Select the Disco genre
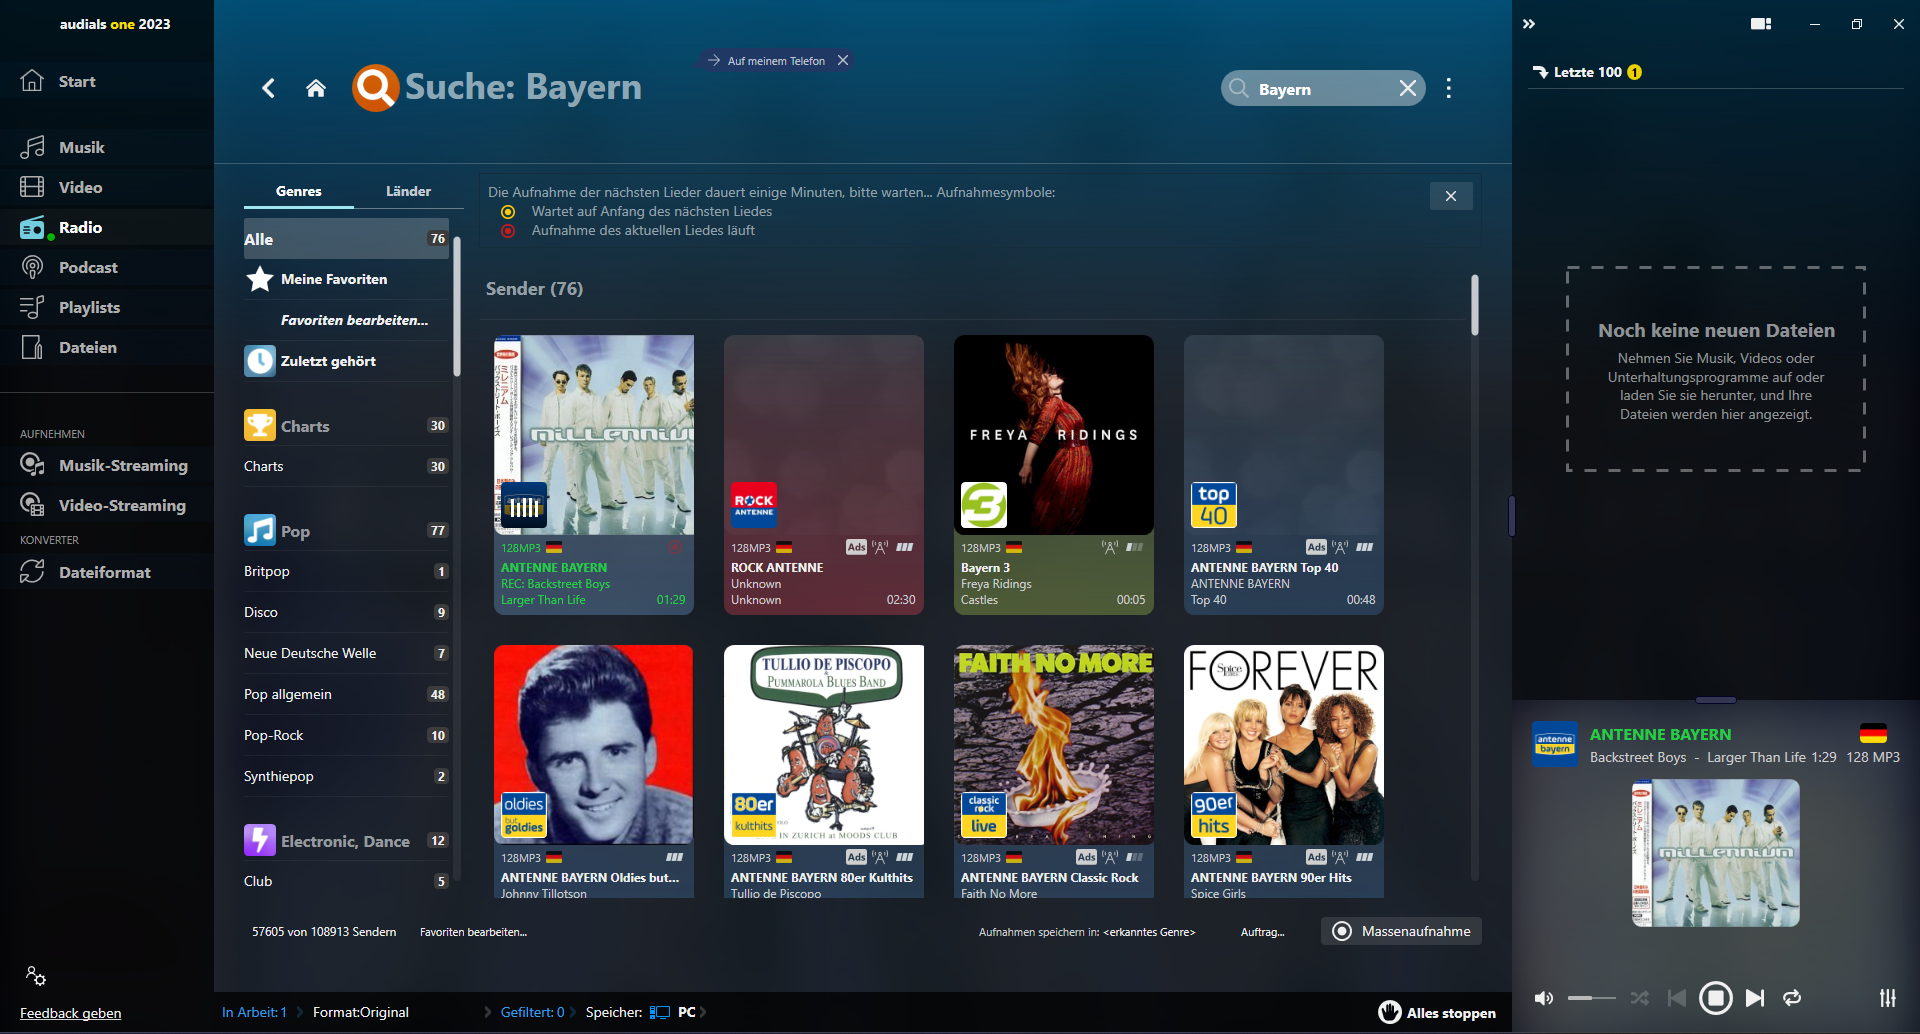1920x1034 pixels. pyautogui.click(x=346, y=613)
